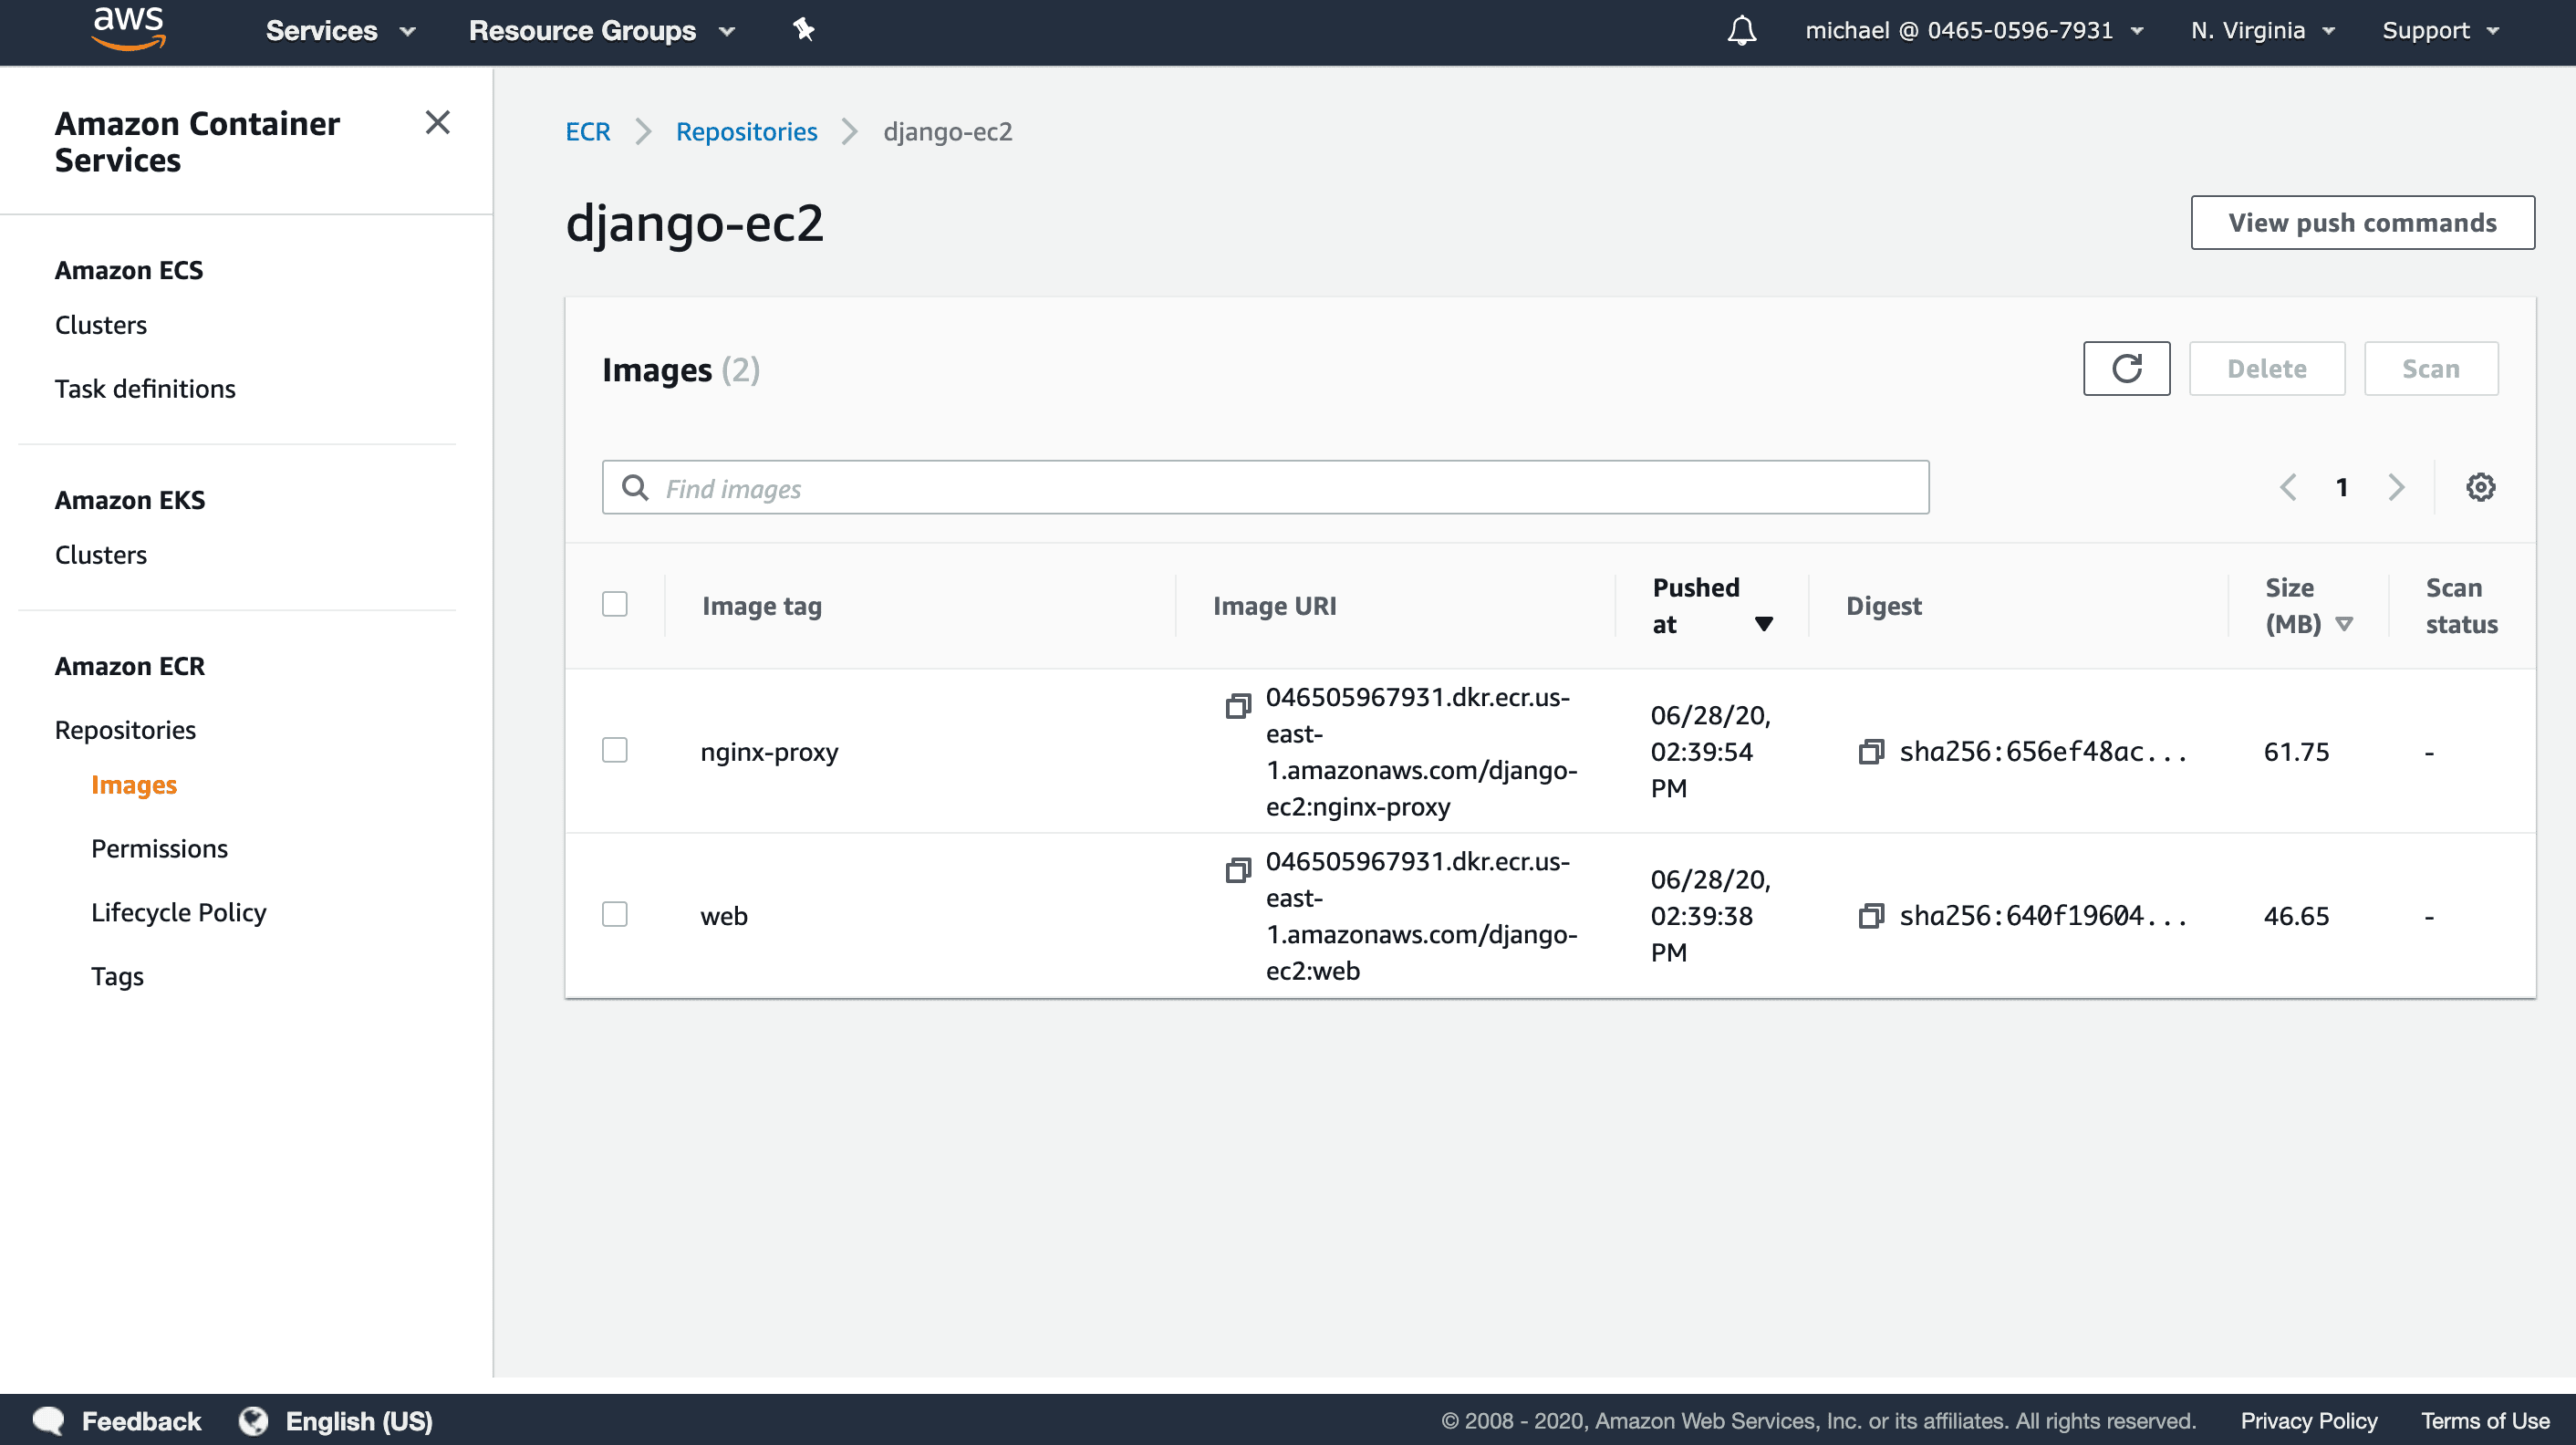The width and height of the screenshot is (2576, 1445).
Task: Open the N. Virginia region selector
Action: 2262,31
